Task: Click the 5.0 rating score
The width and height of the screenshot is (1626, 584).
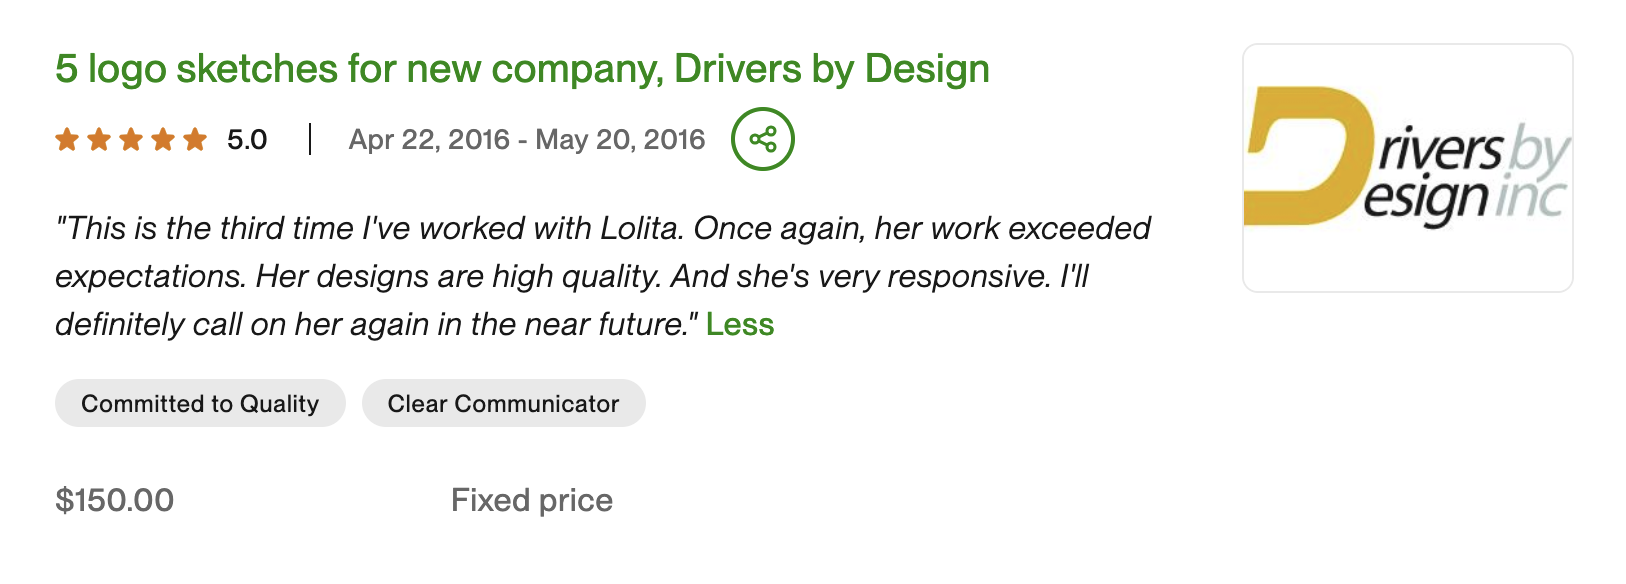Action: coord(247,140)
